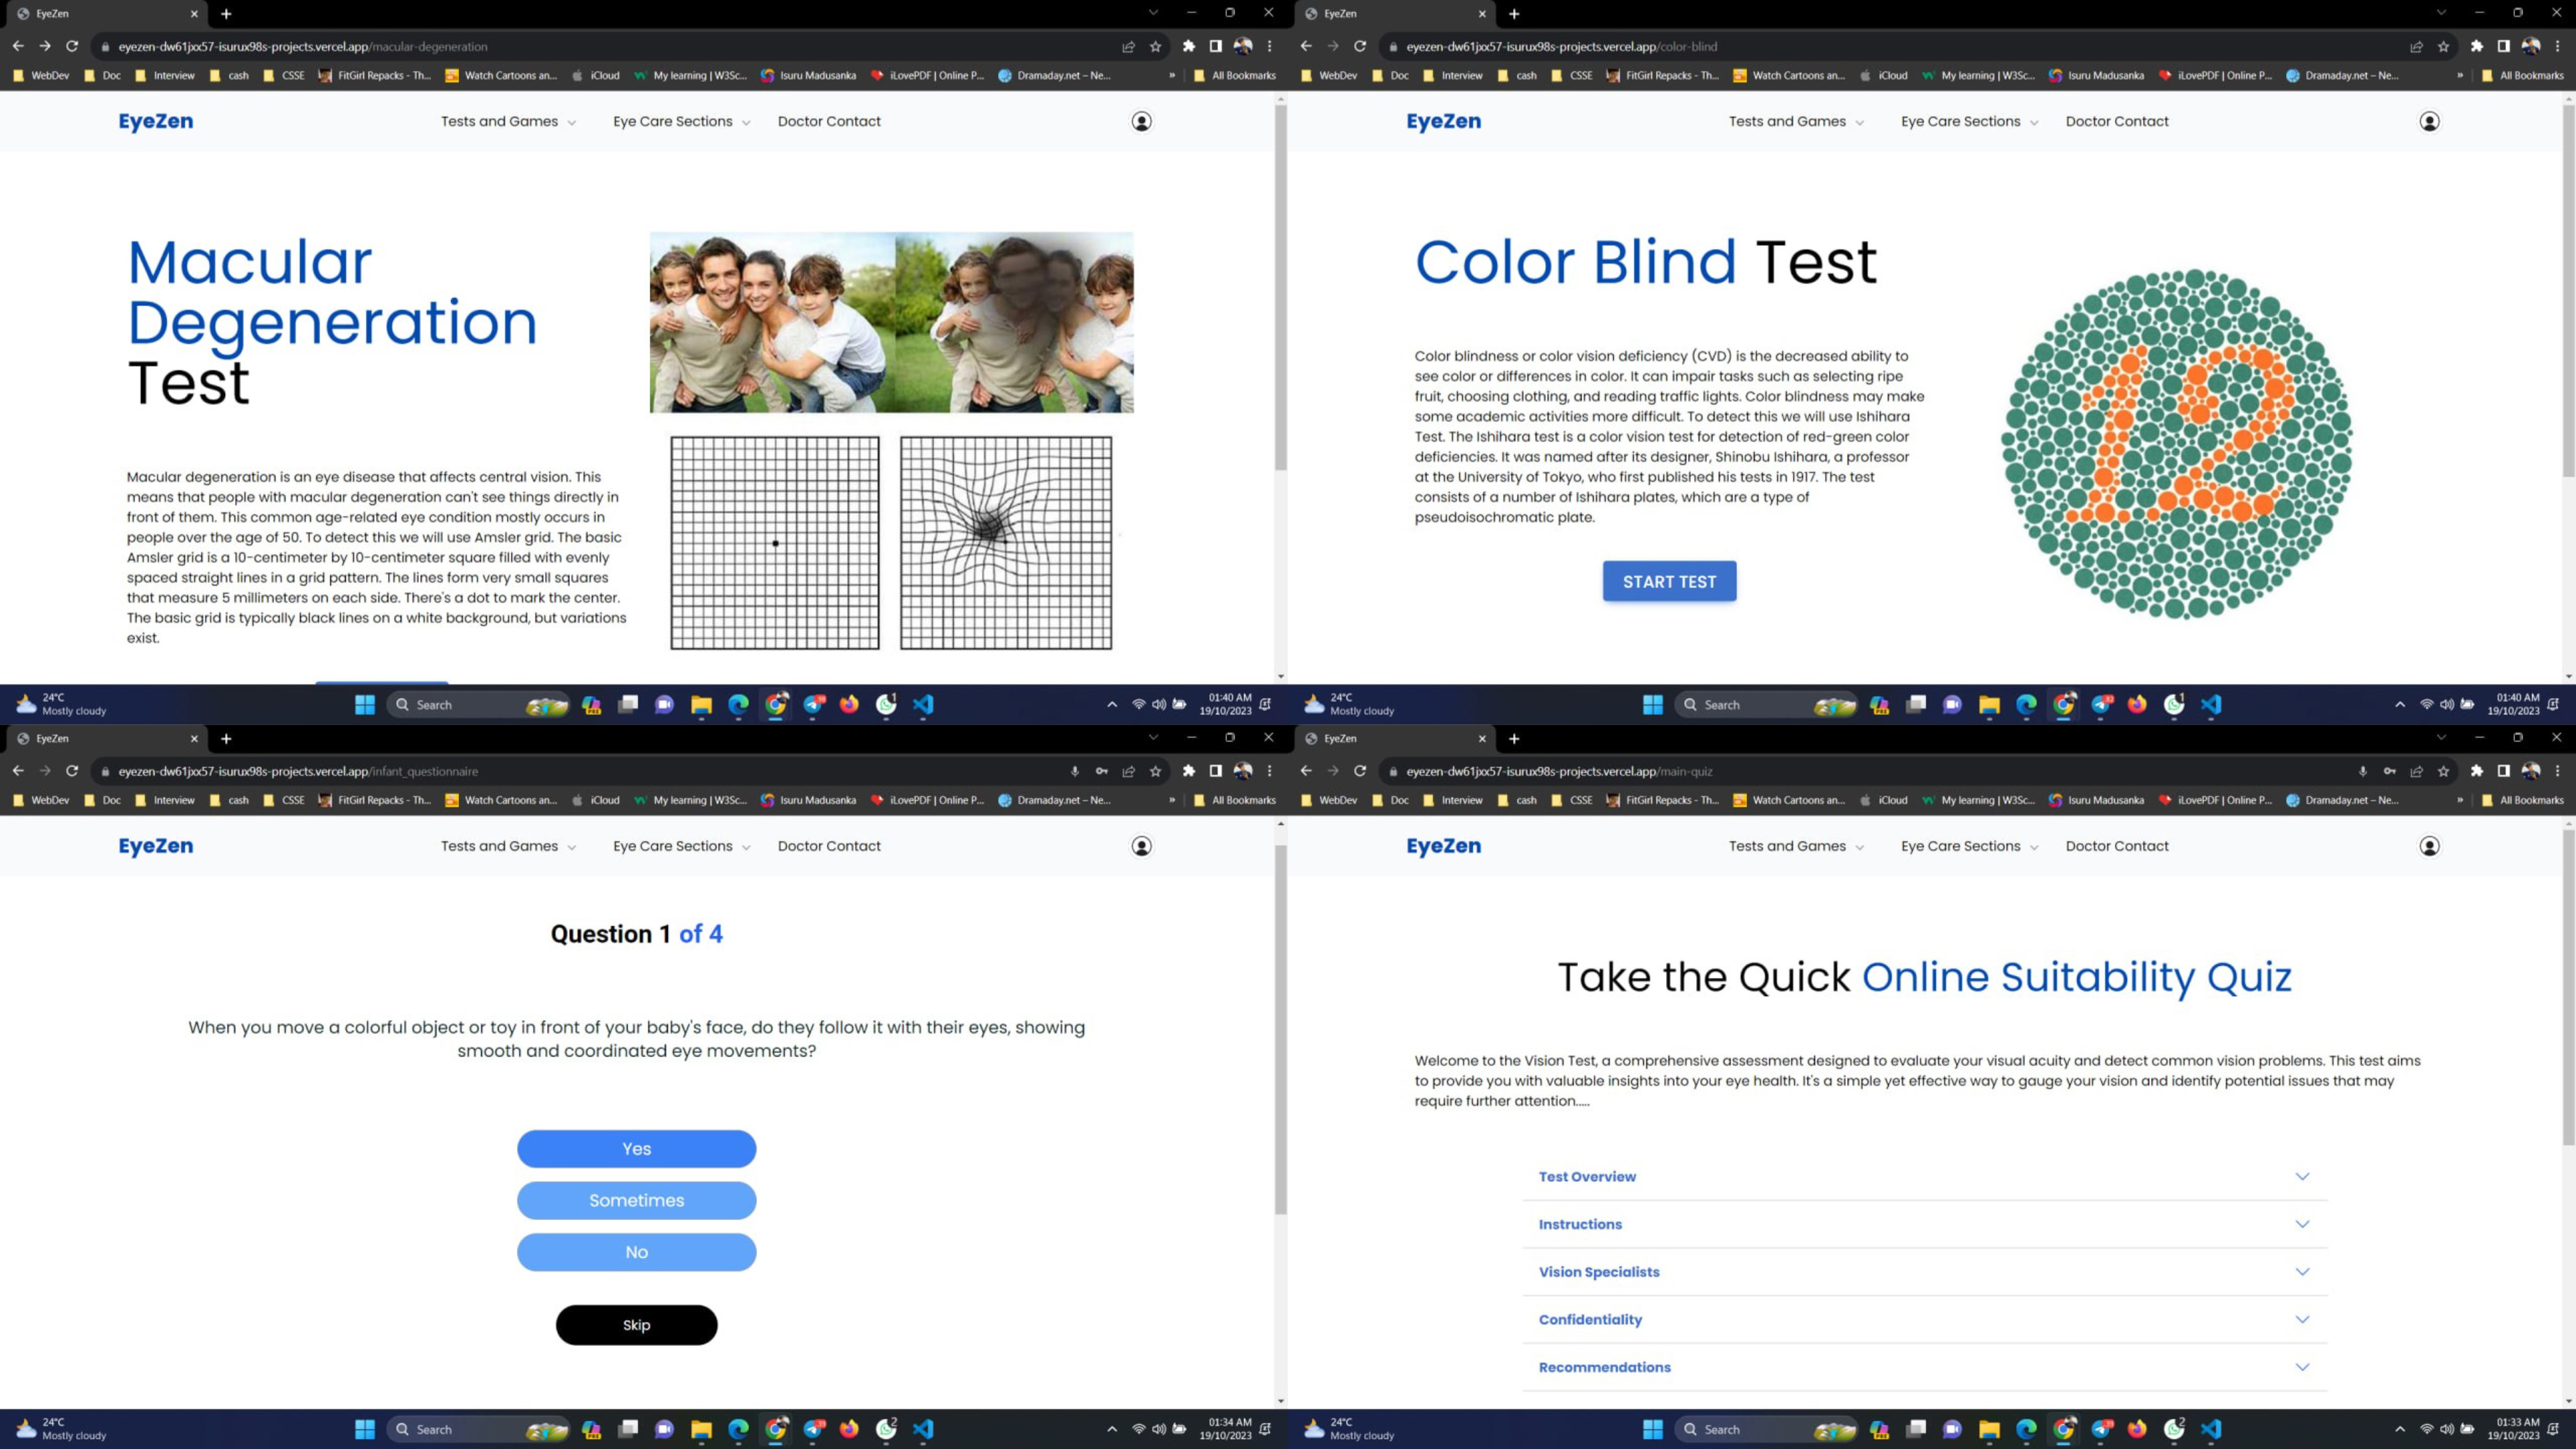Click the START TEST button
Screen dimensions: 2576x1449
coord(1668,581)
